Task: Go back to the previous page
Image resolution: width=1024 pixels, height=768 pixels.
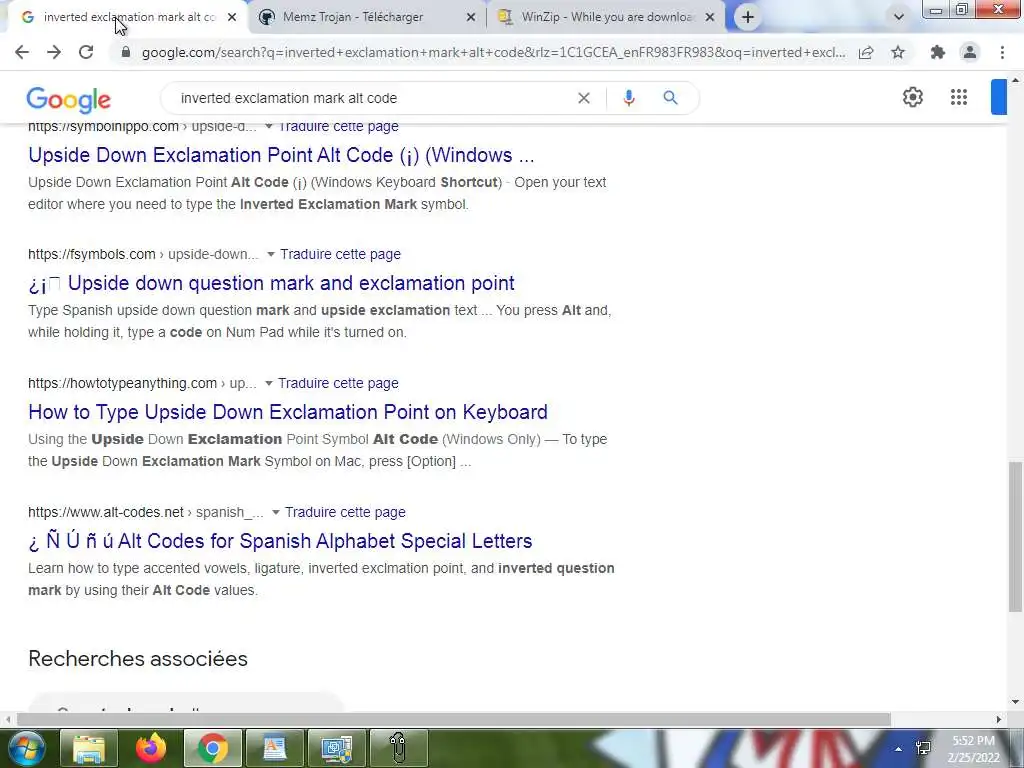Action: pos(22,52)
